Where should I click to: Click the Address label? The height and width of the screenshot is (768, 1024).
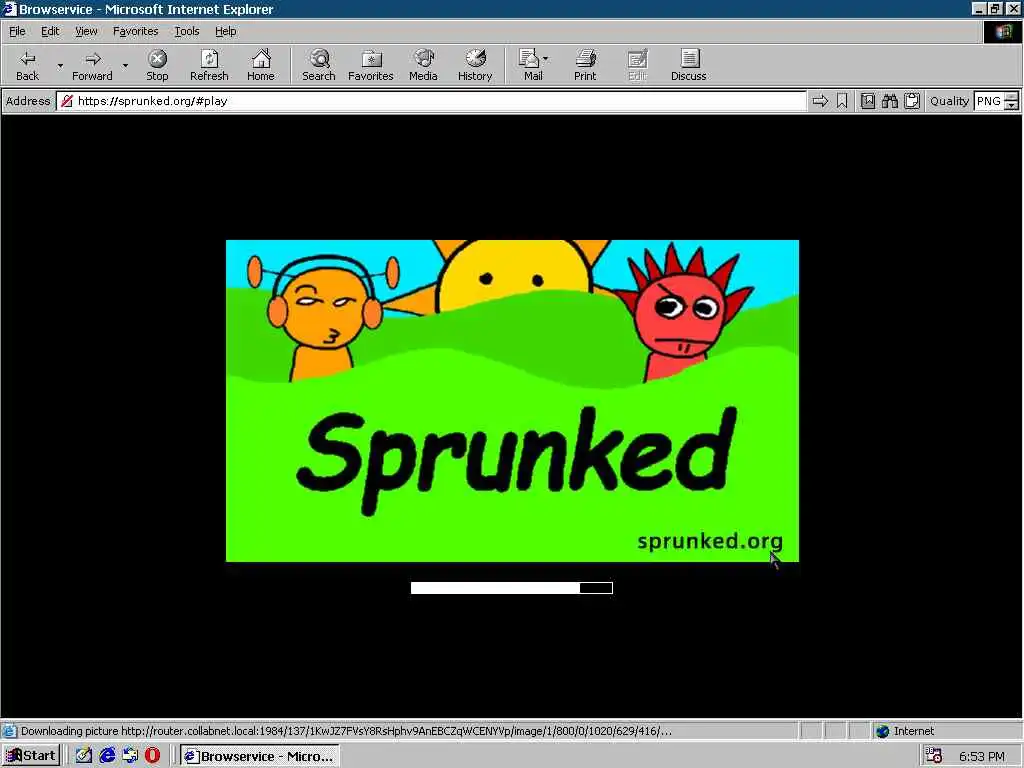(x=28, y=101)
